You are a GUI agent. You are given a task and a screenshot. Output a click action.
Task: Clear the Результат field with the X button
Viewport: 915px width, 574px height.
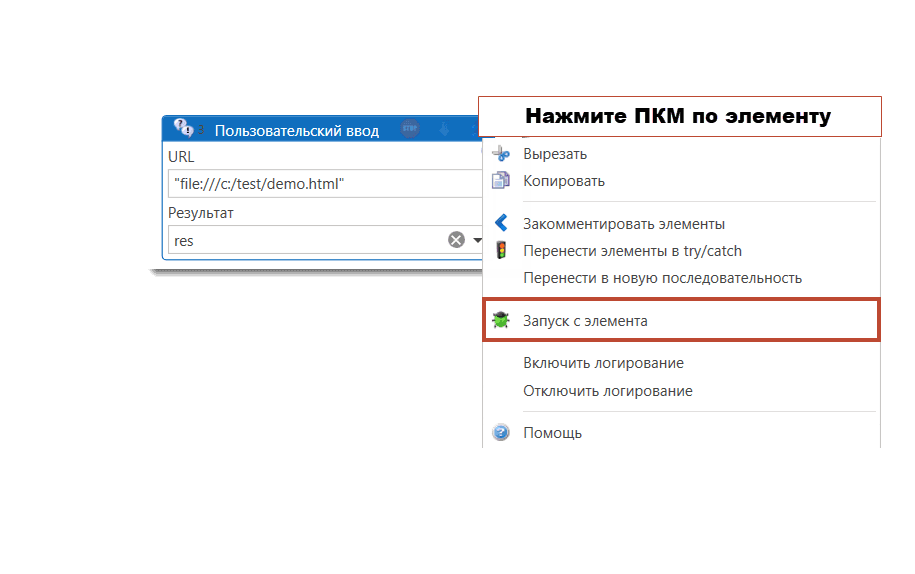point(456,240)
